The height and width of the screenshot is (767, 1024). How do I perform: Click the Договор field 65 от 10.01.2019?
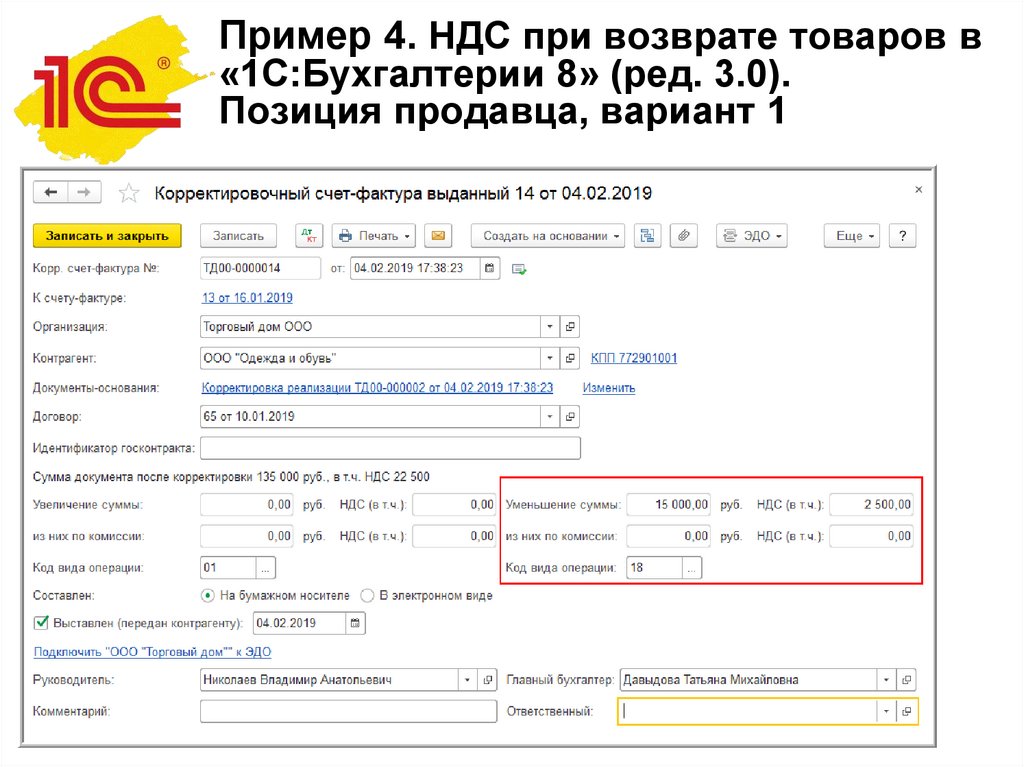(370, 417)
